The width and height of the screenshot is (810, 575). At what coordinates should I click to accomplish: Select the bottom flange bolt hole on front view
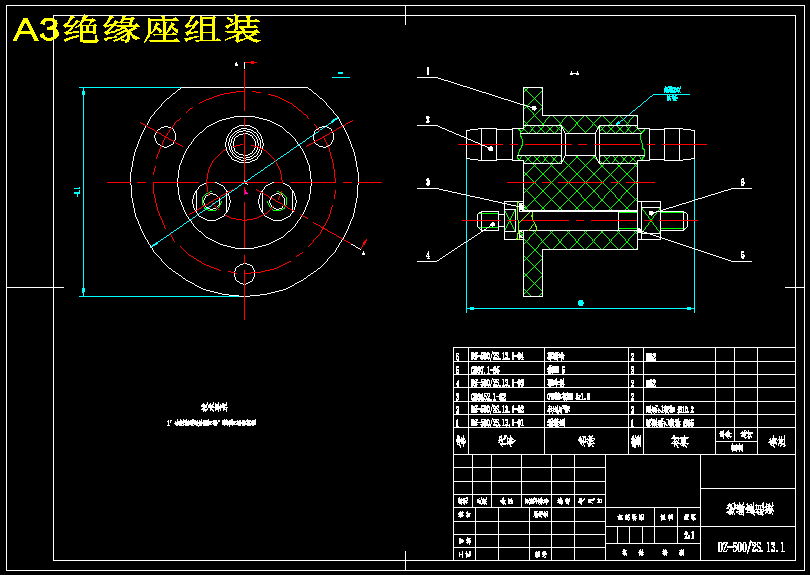pos(244,273)
